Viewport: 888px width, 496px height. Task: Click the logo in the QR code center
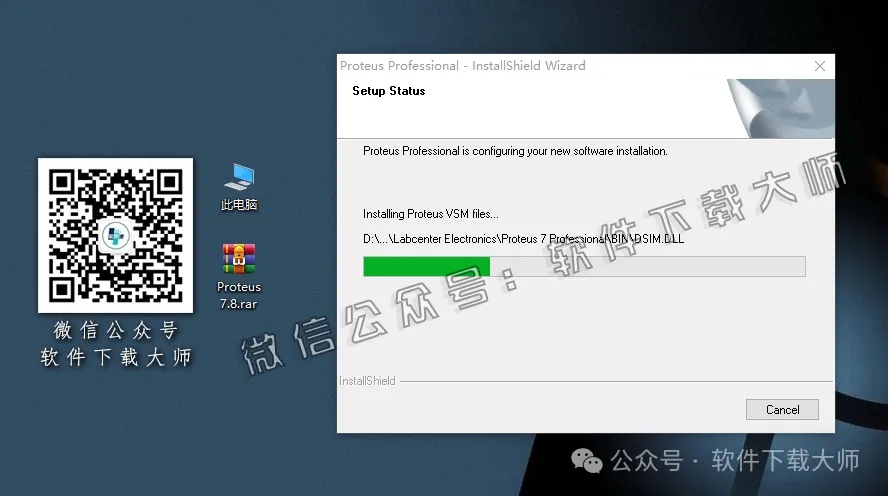click(x=115, y=236)
